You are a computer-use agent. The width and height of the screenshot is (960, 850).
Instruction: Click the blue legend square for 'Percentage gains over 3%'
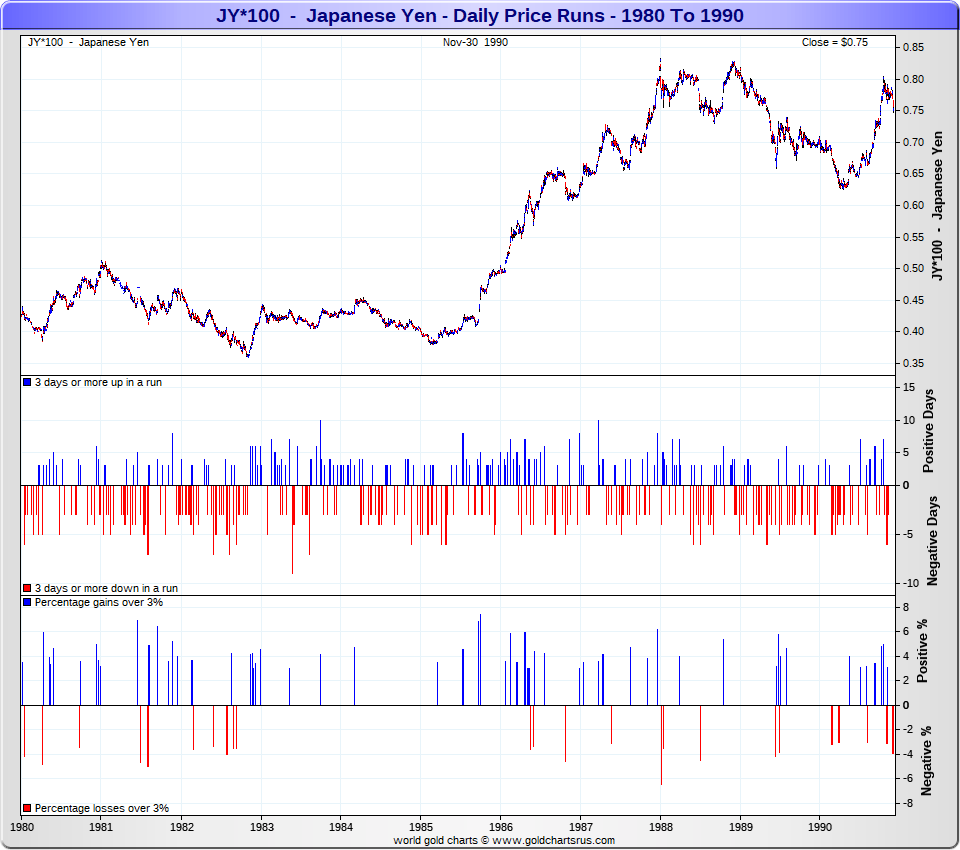tap(27, 602)
